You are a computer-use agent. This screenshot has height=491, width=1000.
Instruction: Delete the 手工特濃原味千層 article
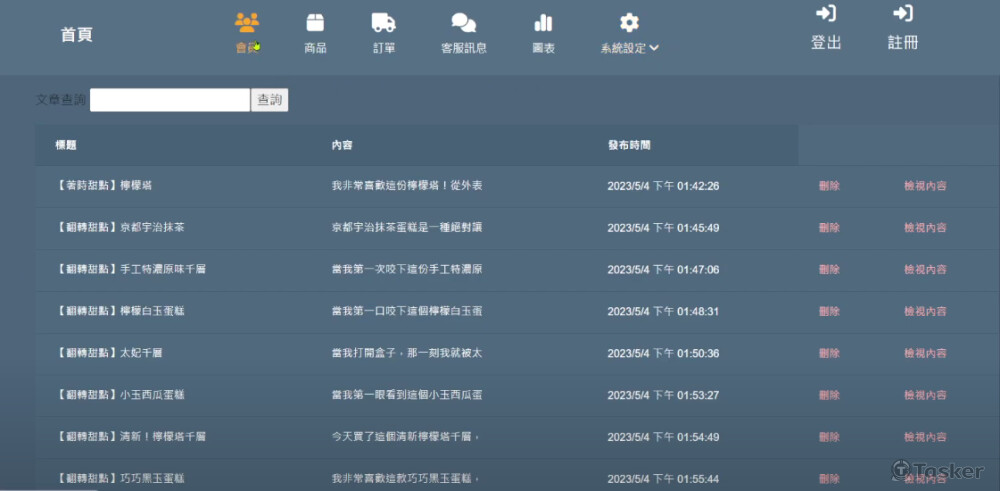(x=829, y=270)
